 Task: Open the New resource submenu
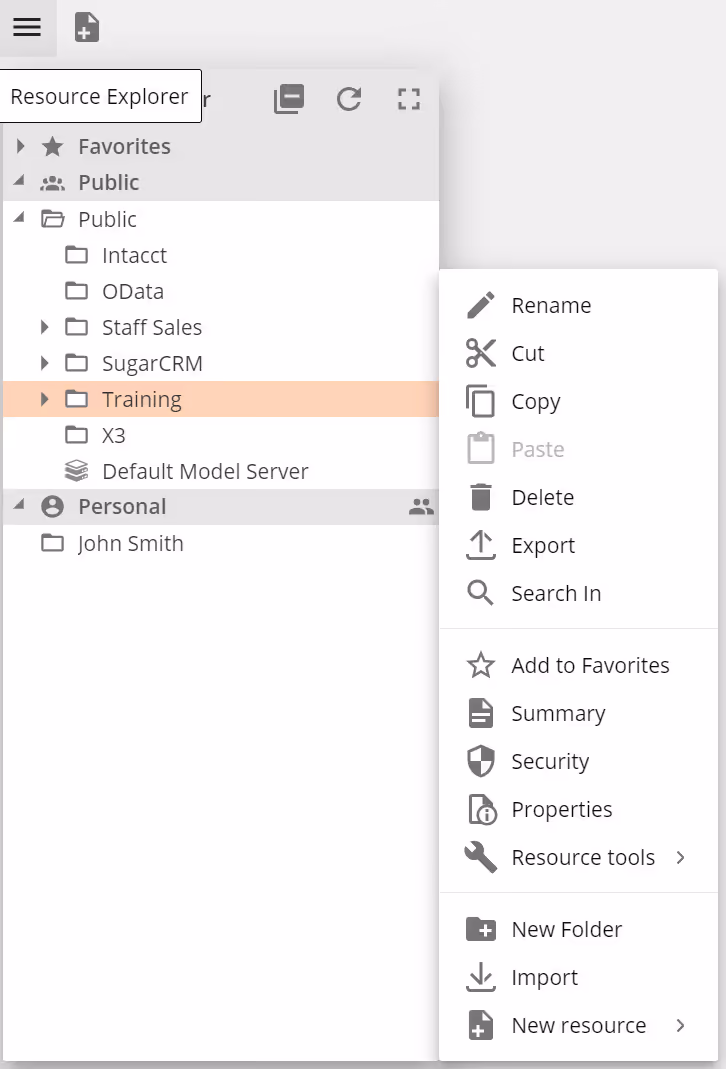(x=579, y=1025)
